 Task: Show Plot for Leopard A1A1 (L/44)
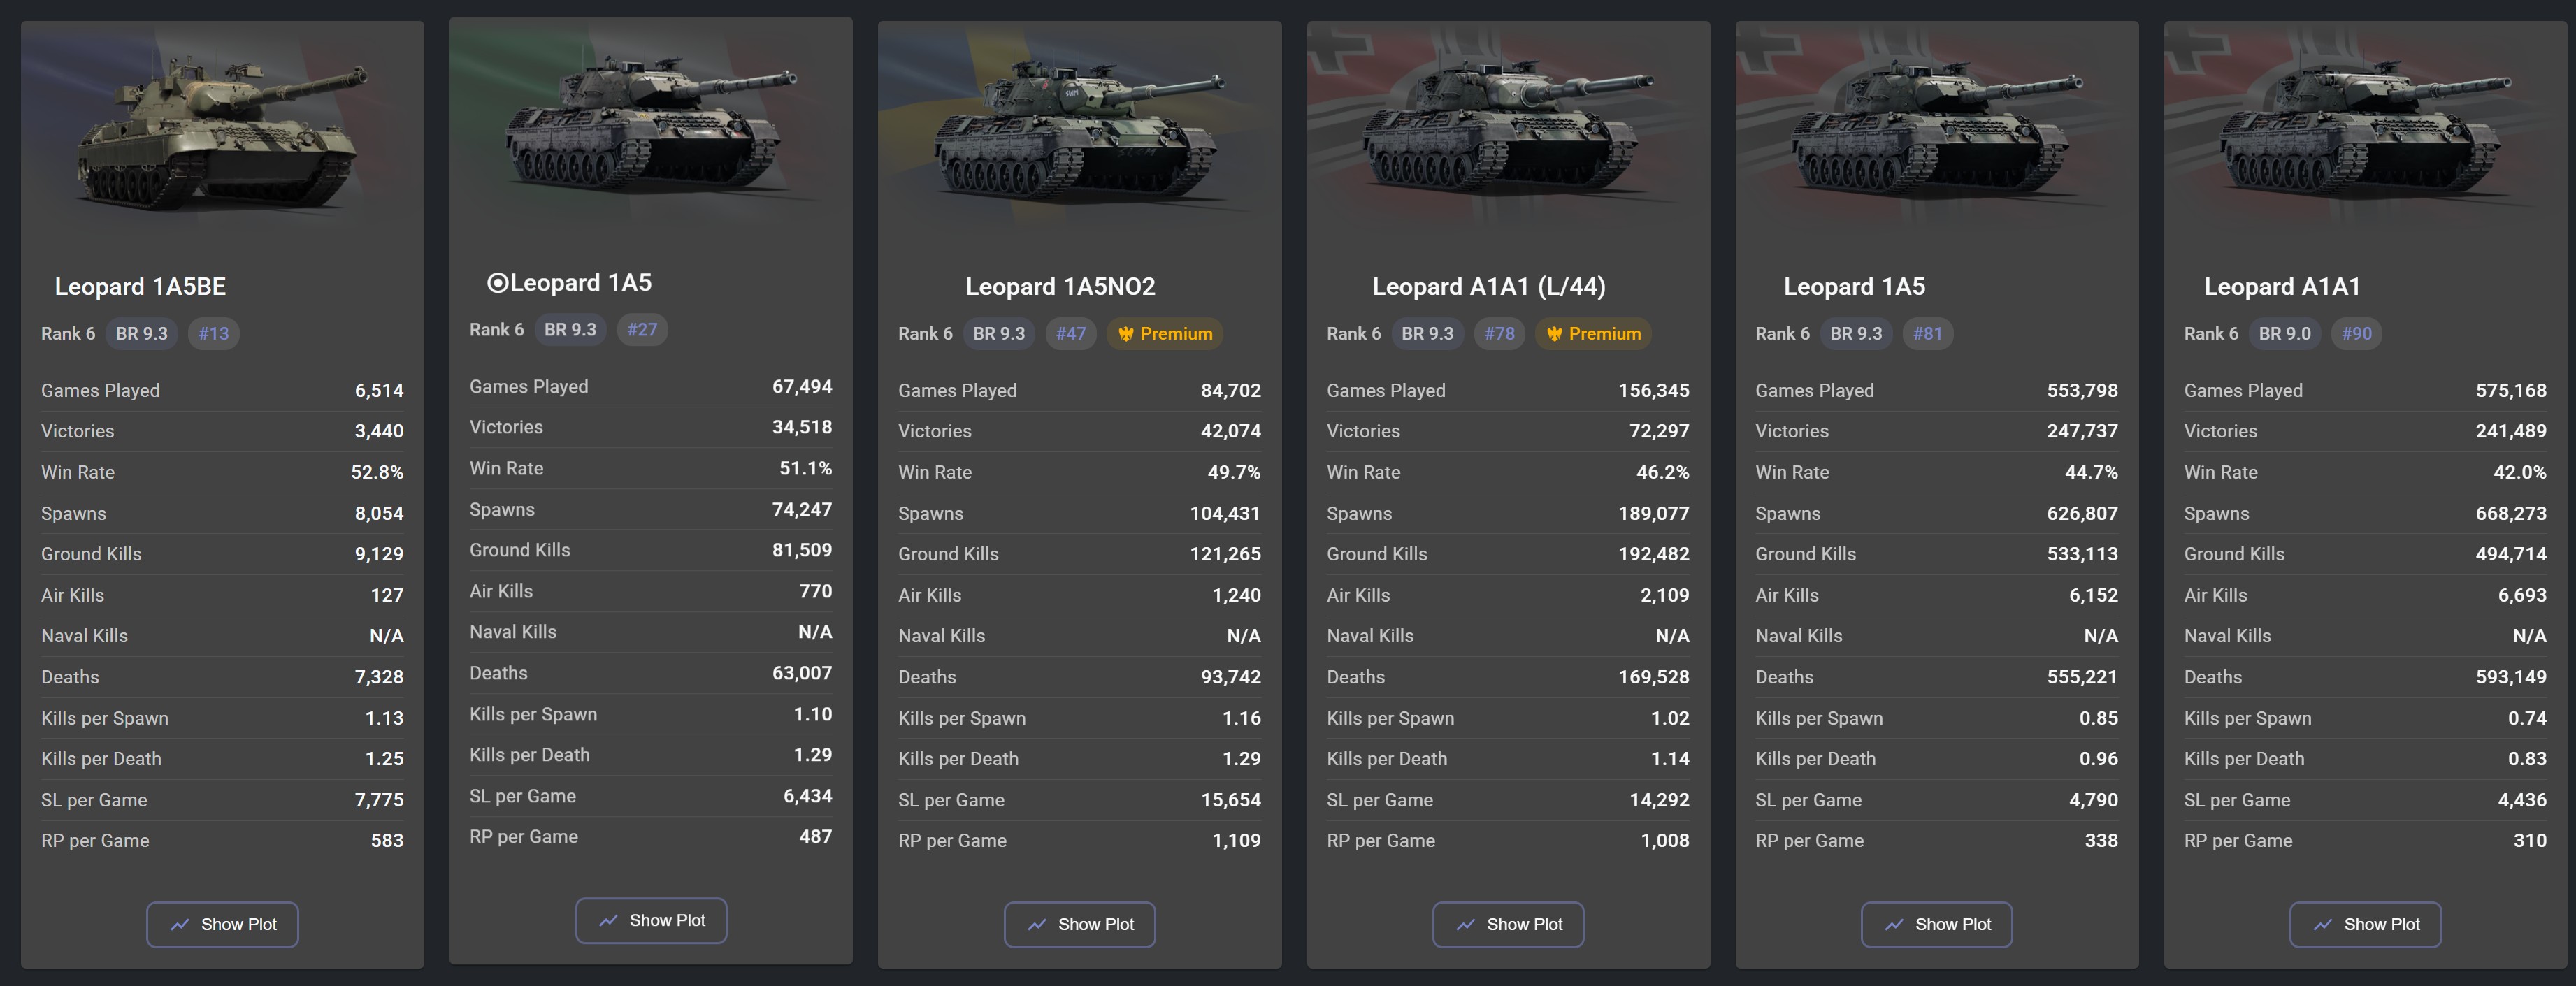1508,924
